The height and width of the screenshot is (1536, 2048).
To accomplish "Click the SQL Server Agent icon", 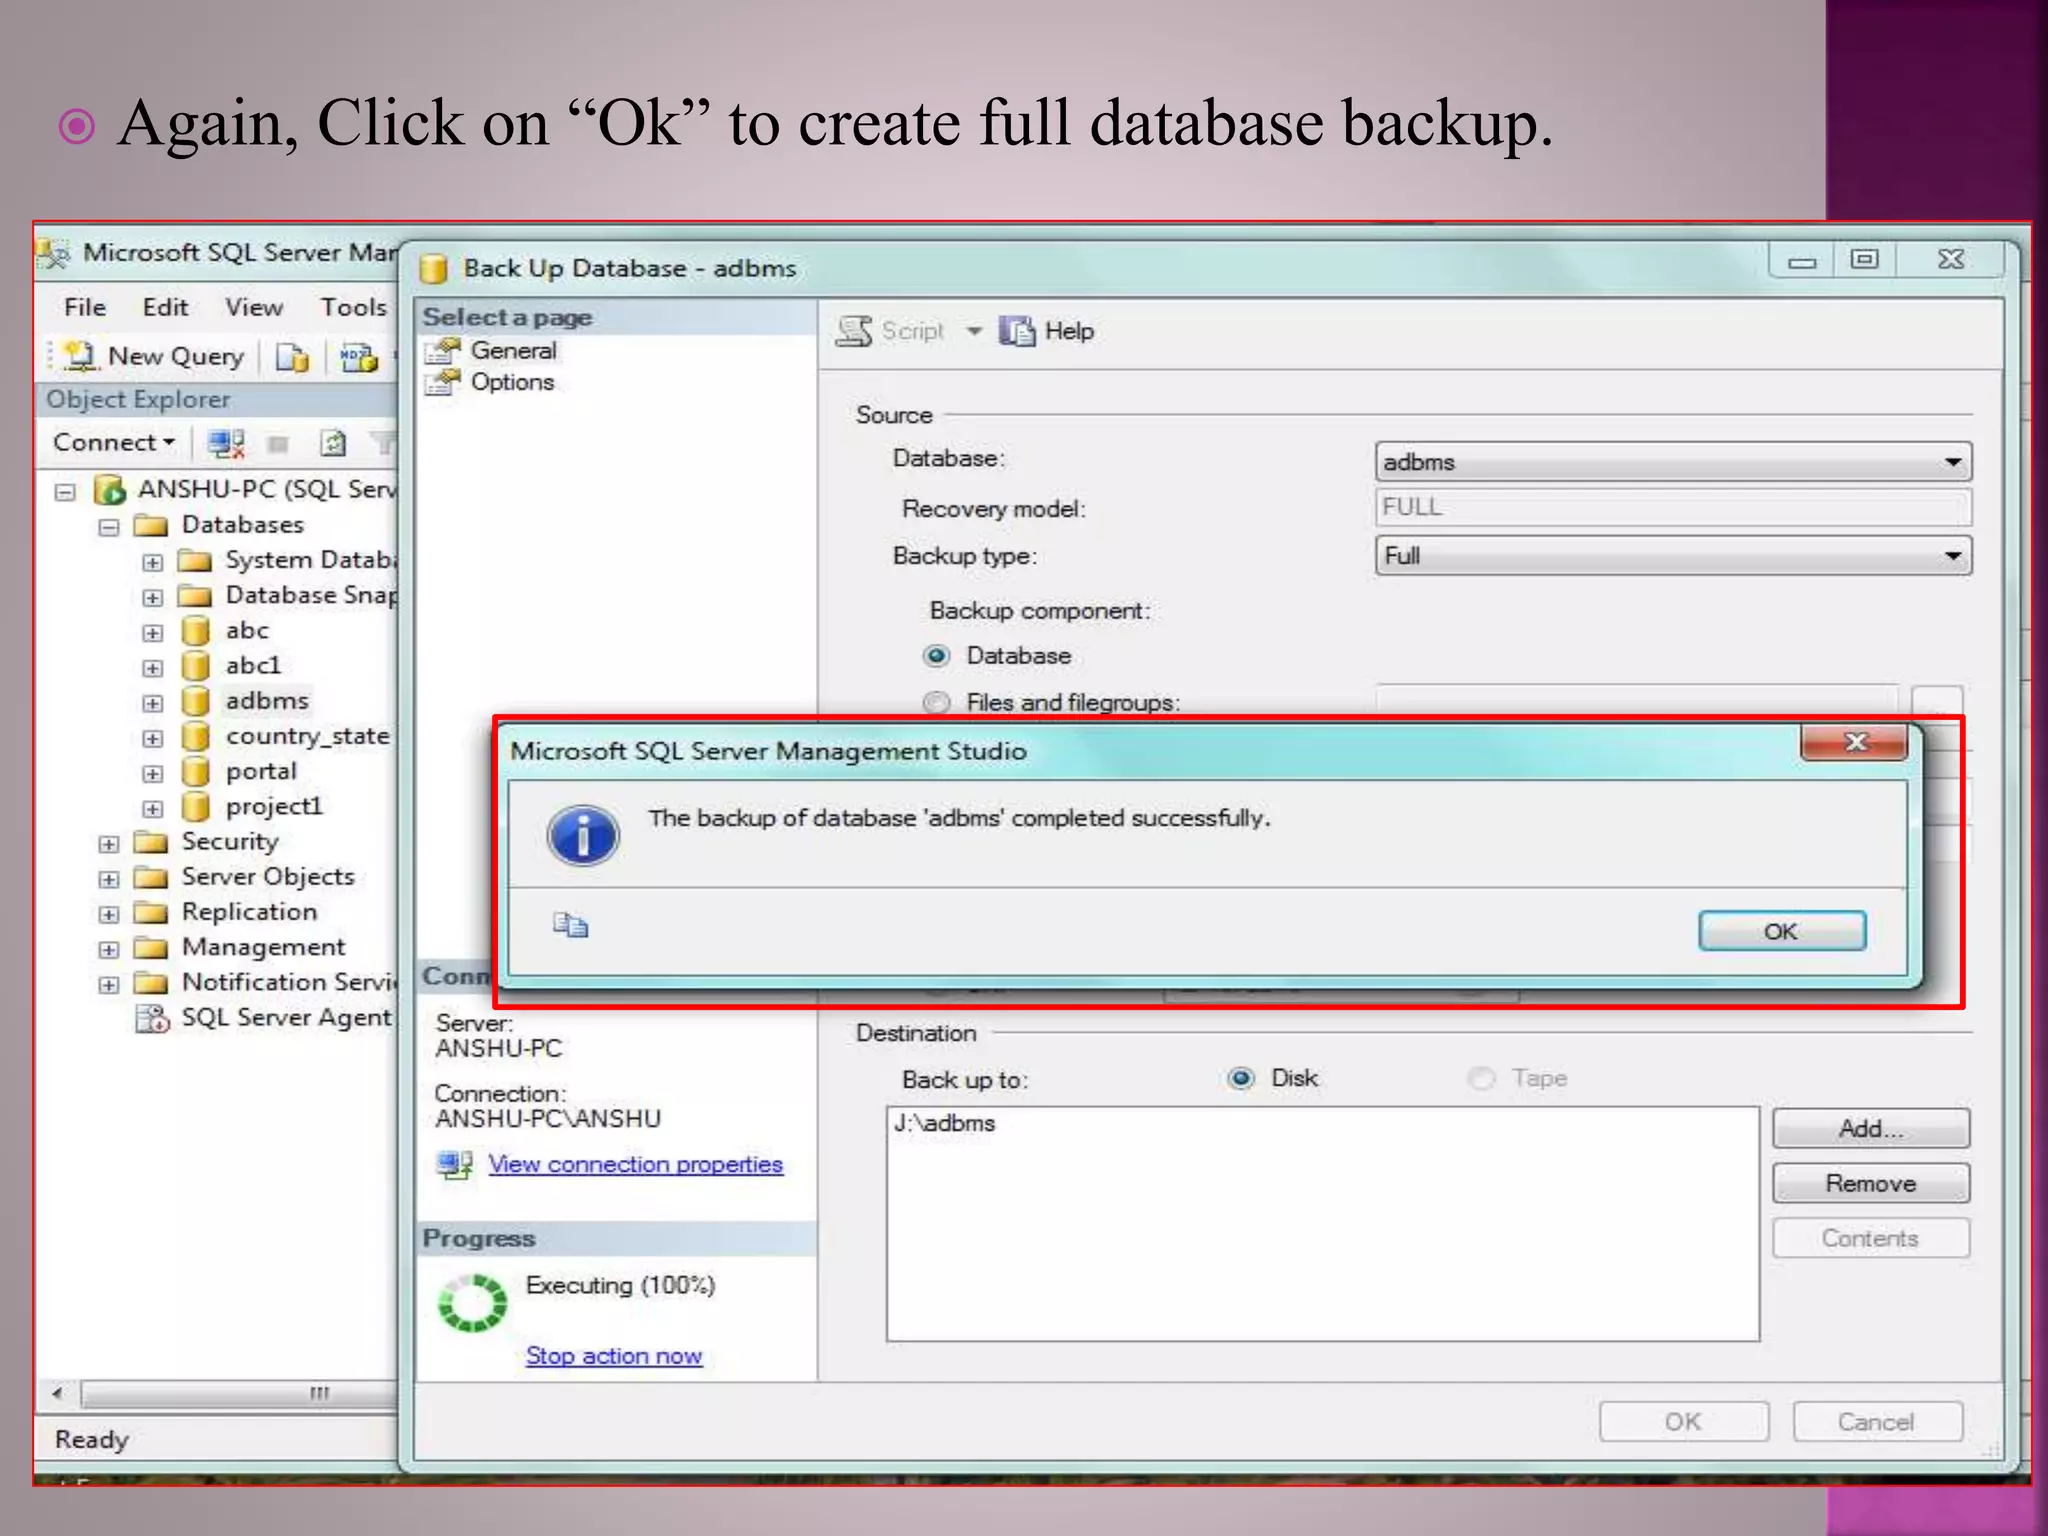I will click(152, 1018).
